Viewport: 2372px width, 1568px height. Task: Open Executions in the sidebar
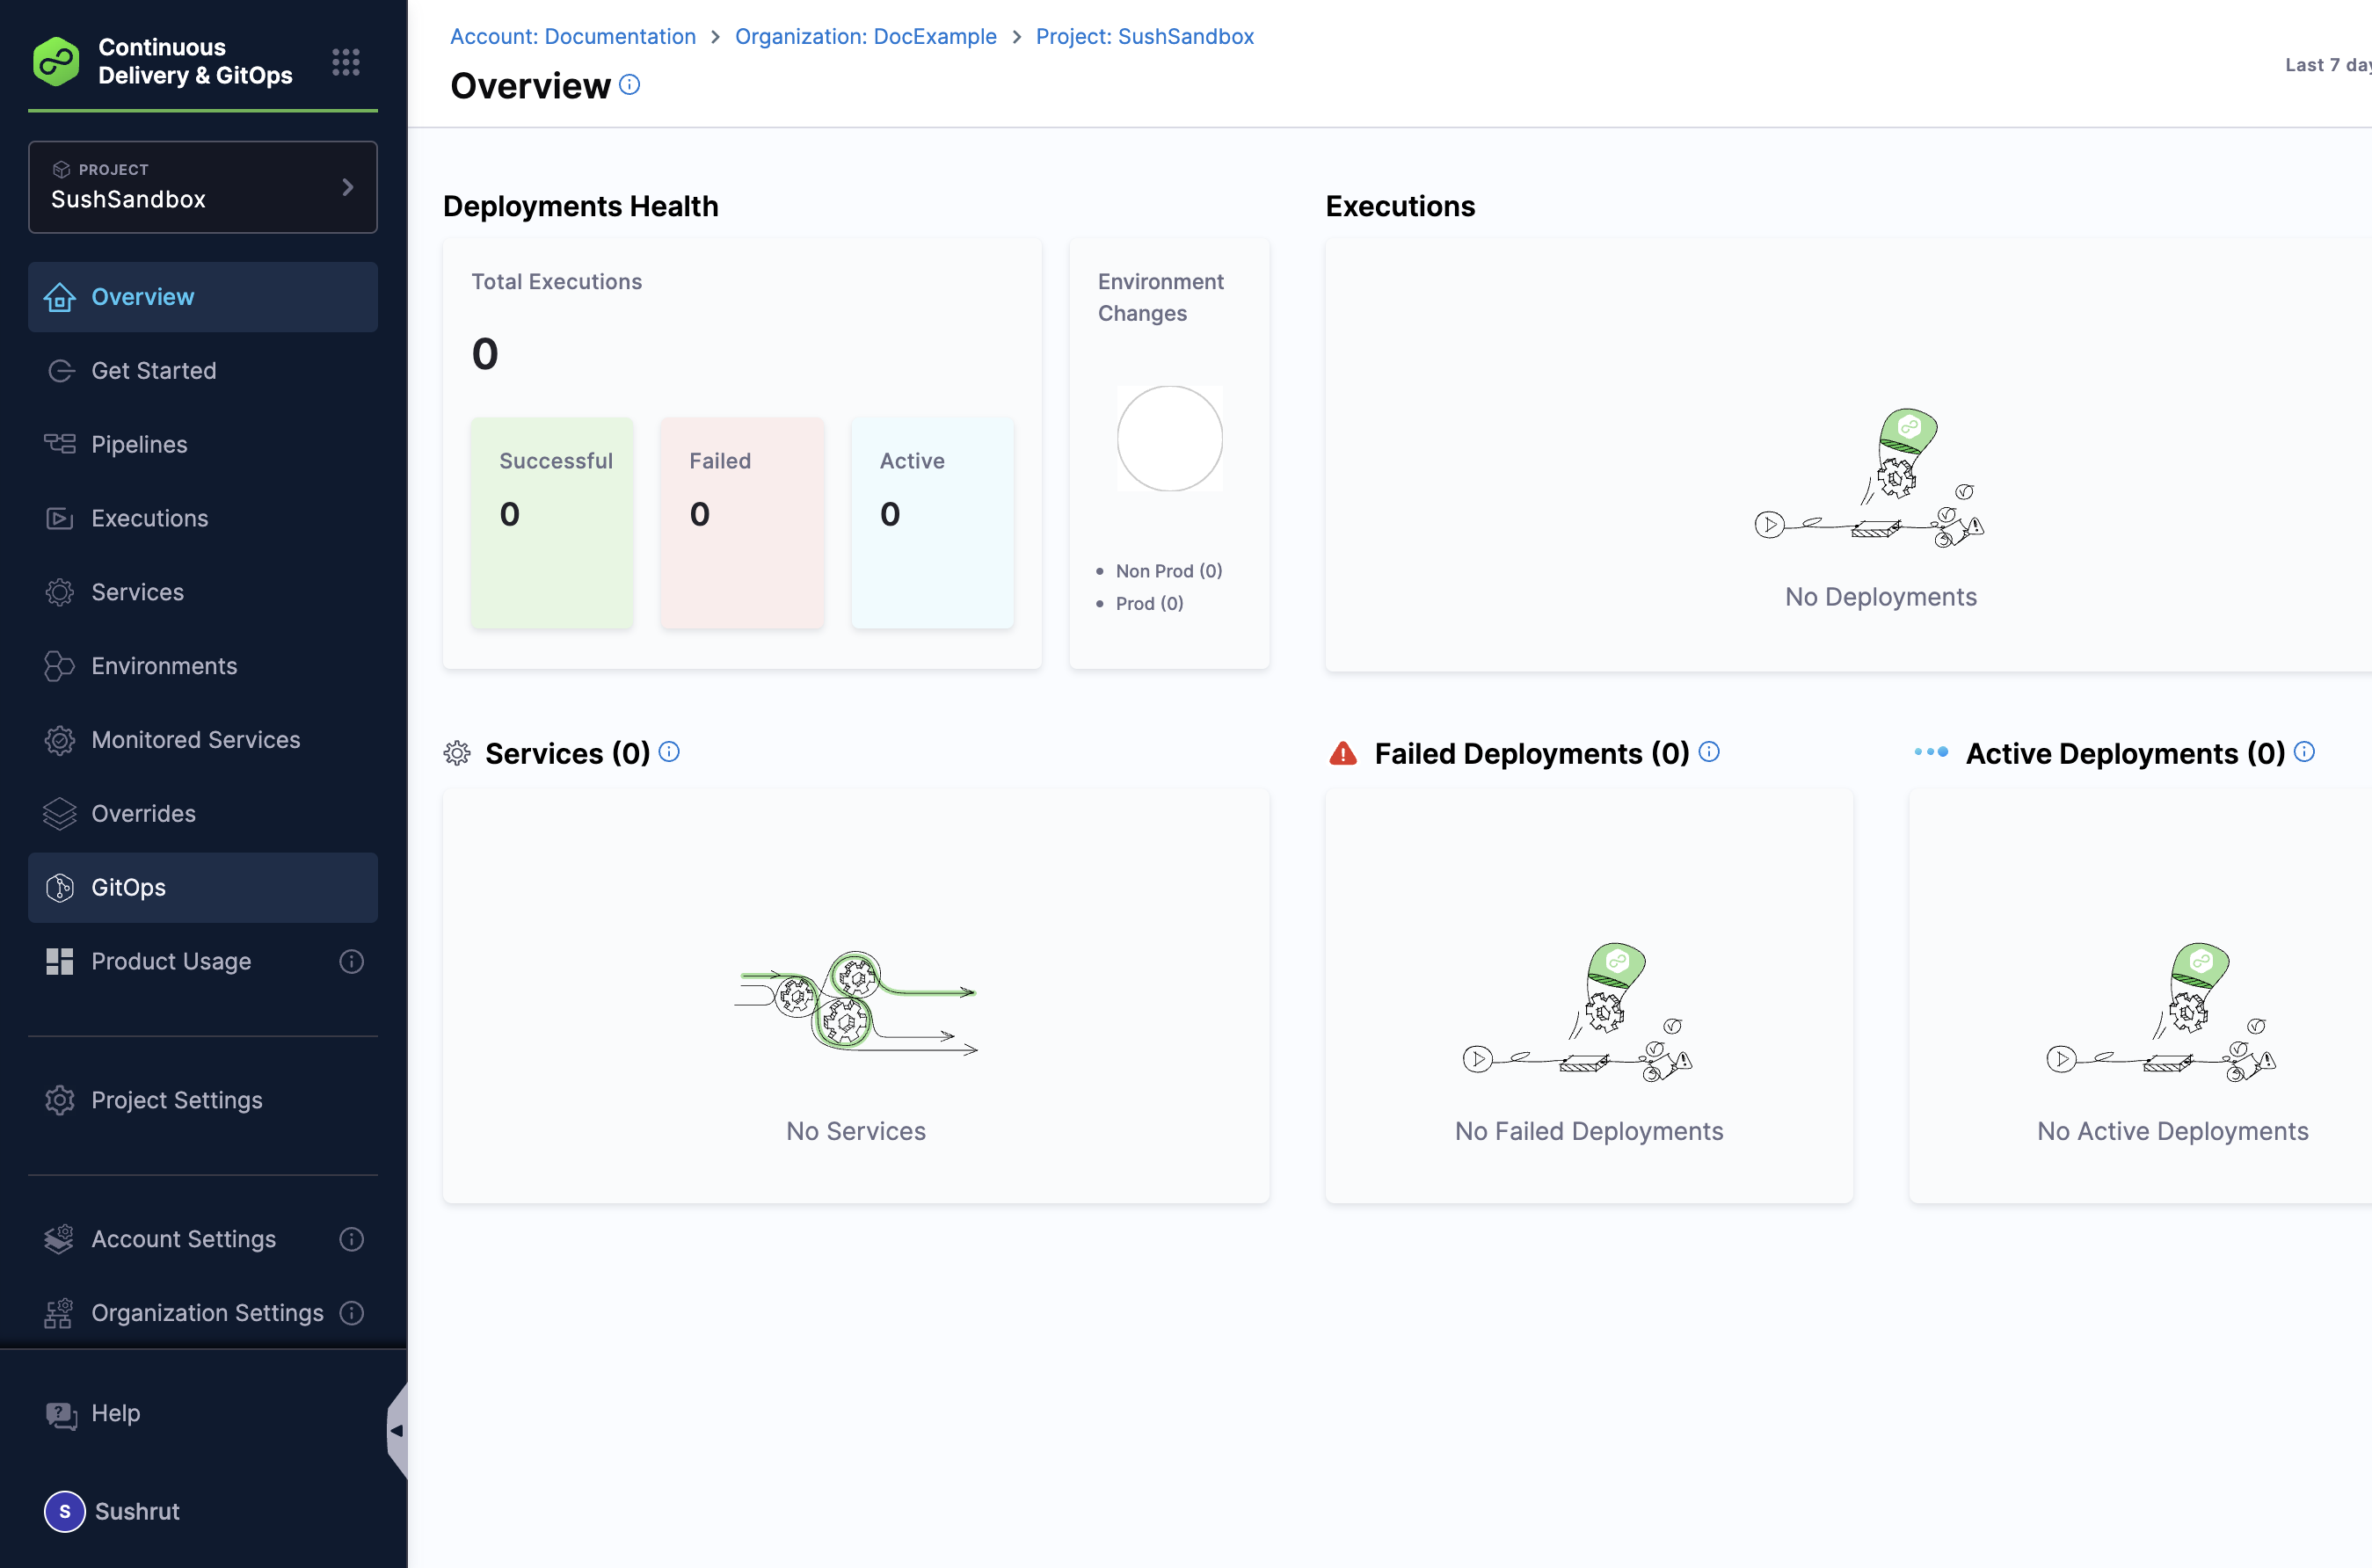pos(203,519)
